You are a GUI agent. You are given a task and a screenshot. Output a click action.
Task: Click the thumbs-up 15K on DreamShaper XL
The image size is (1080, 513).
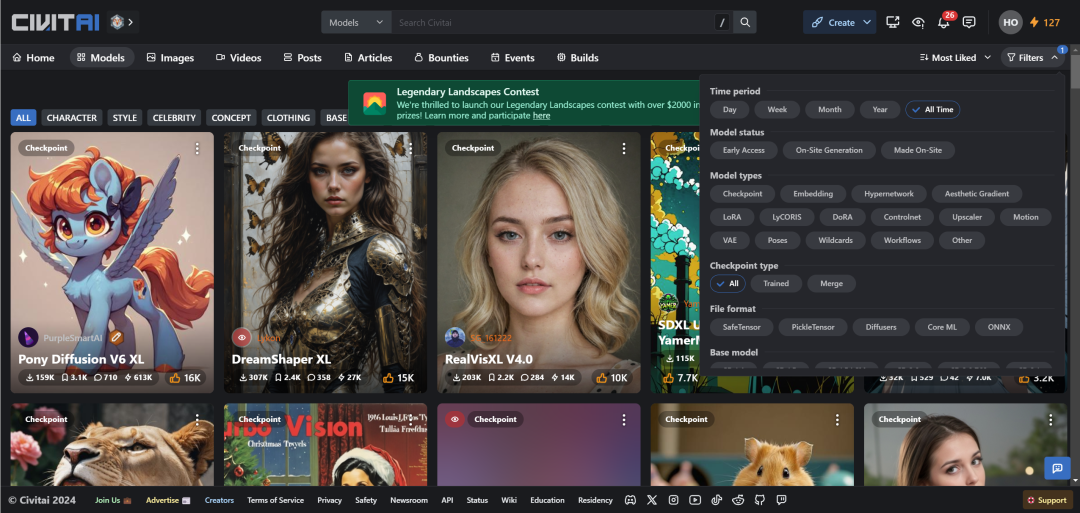398,378
